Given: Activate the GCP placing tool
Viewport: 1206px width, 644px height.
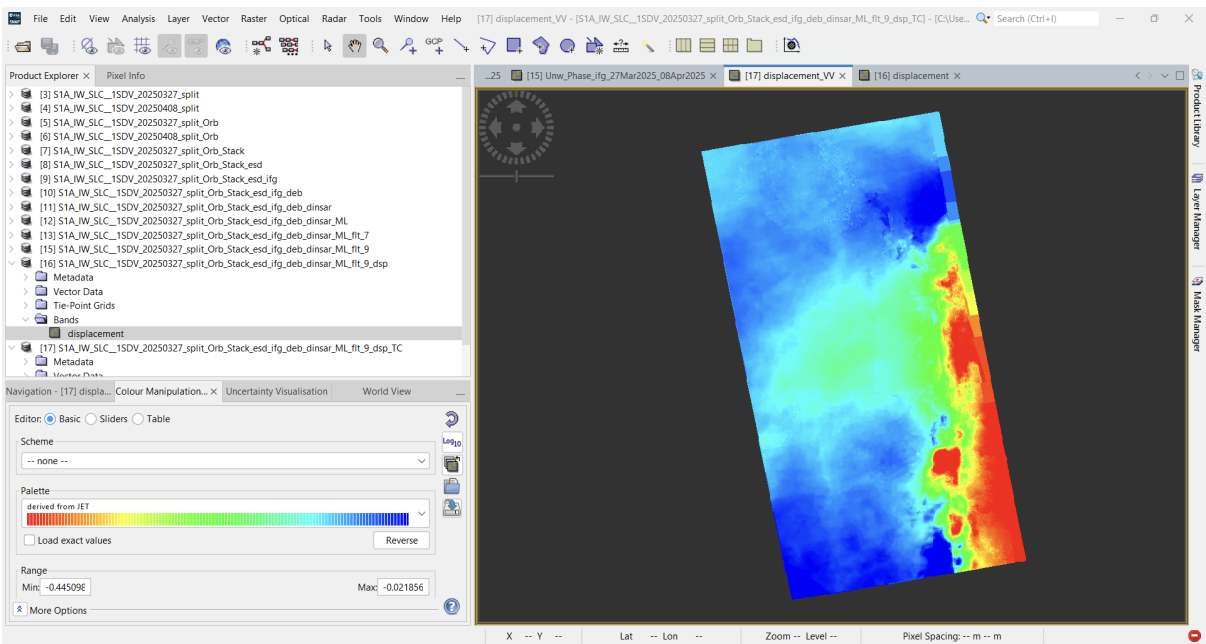Looking at the screenshot, I should (434, 45).
